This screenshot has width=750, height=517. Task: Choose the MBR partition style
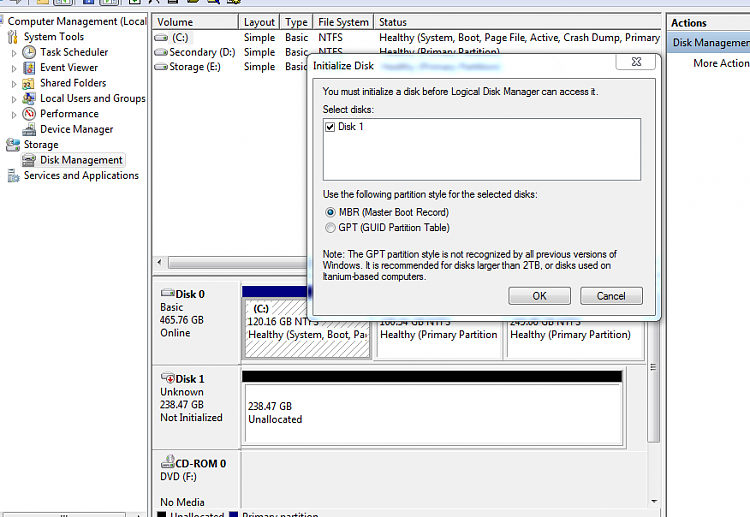330,212
